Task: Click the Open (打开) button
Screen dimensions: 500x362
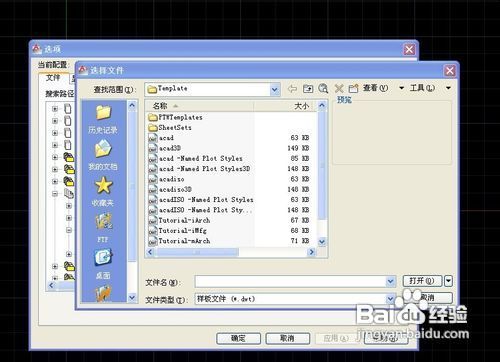Action: click(422, 281)
